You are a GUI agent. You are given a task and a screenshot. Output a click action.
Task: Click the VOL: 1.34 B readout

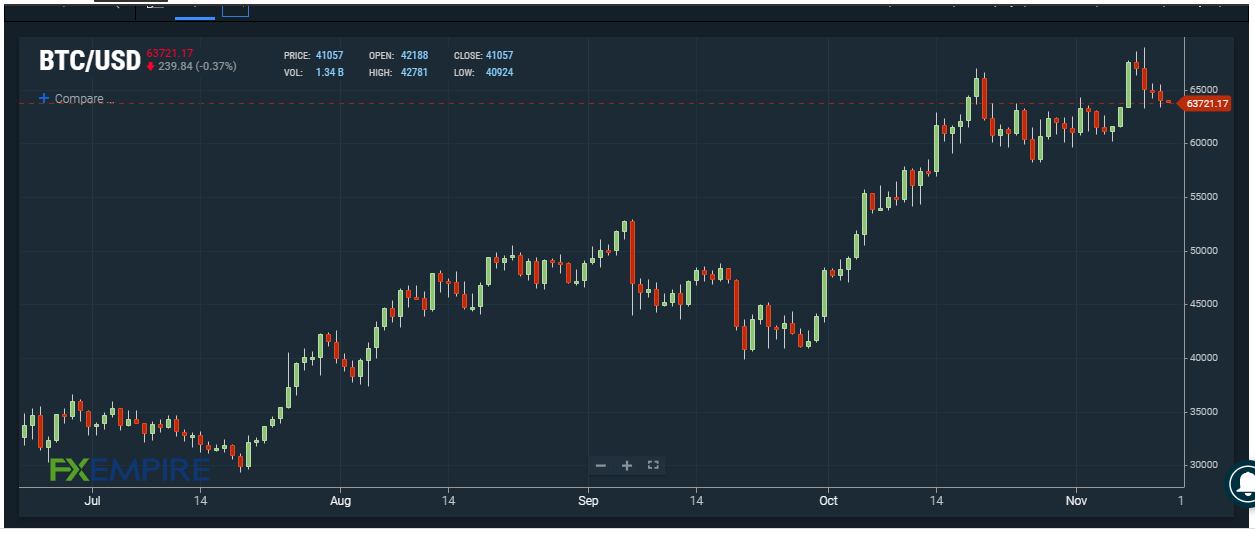[x=313, y=72]
